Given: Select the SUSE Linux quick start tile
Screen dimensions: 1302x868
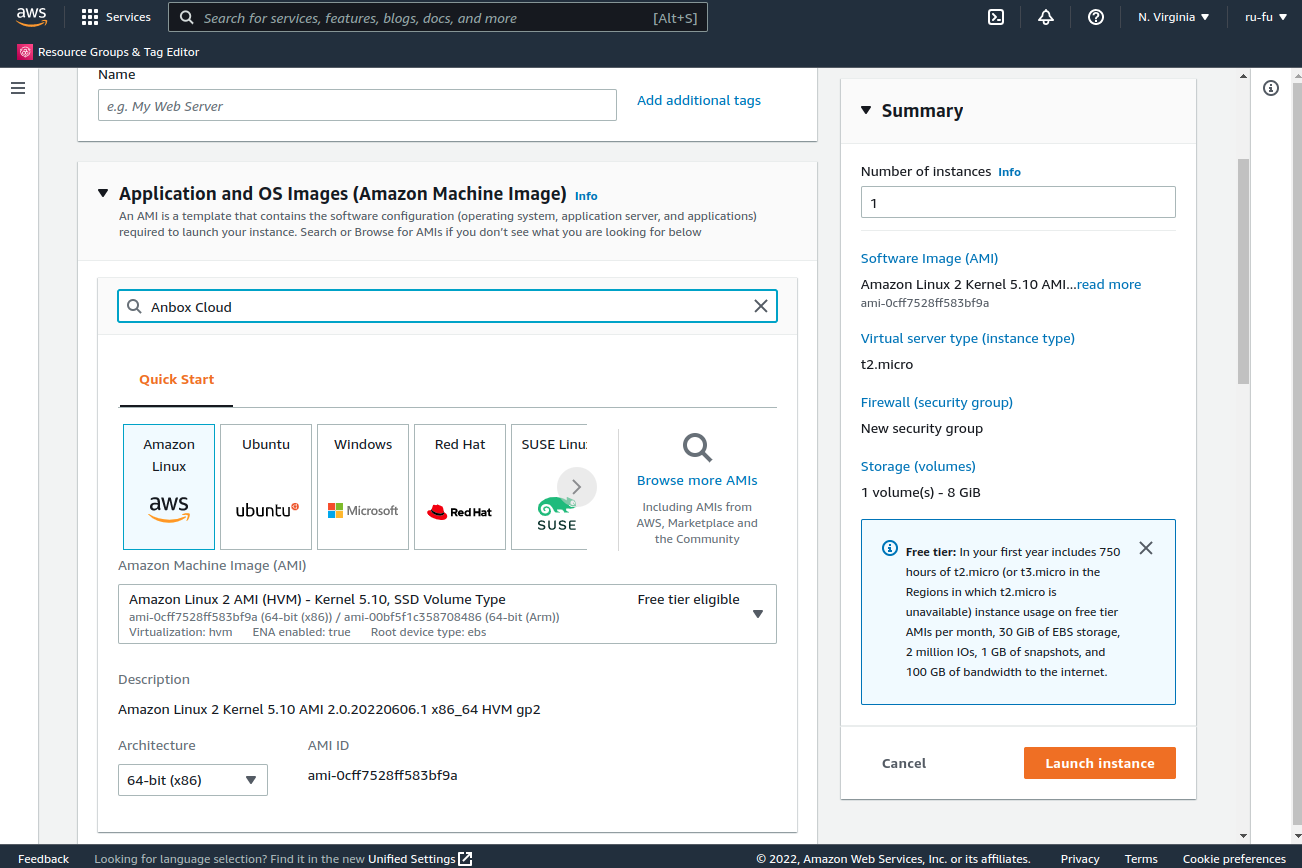Looking at the screenshot, I should click(x=549, y=487).
